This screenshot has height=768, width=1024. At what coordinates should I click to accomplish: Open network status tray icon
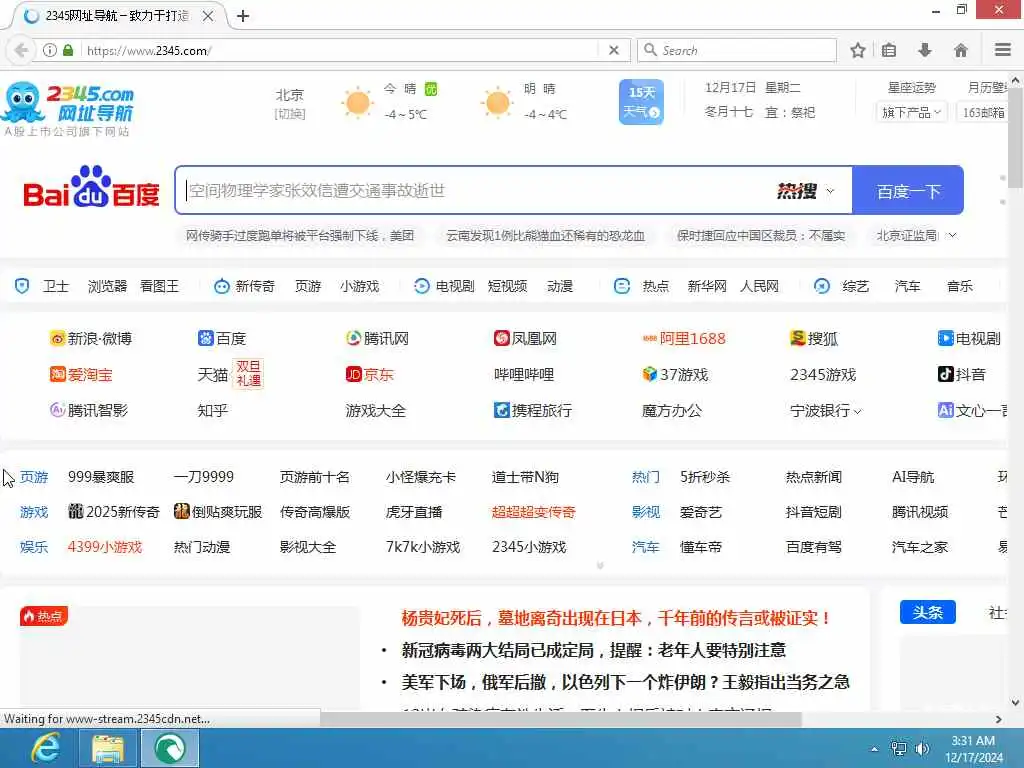tap(899, 748)
